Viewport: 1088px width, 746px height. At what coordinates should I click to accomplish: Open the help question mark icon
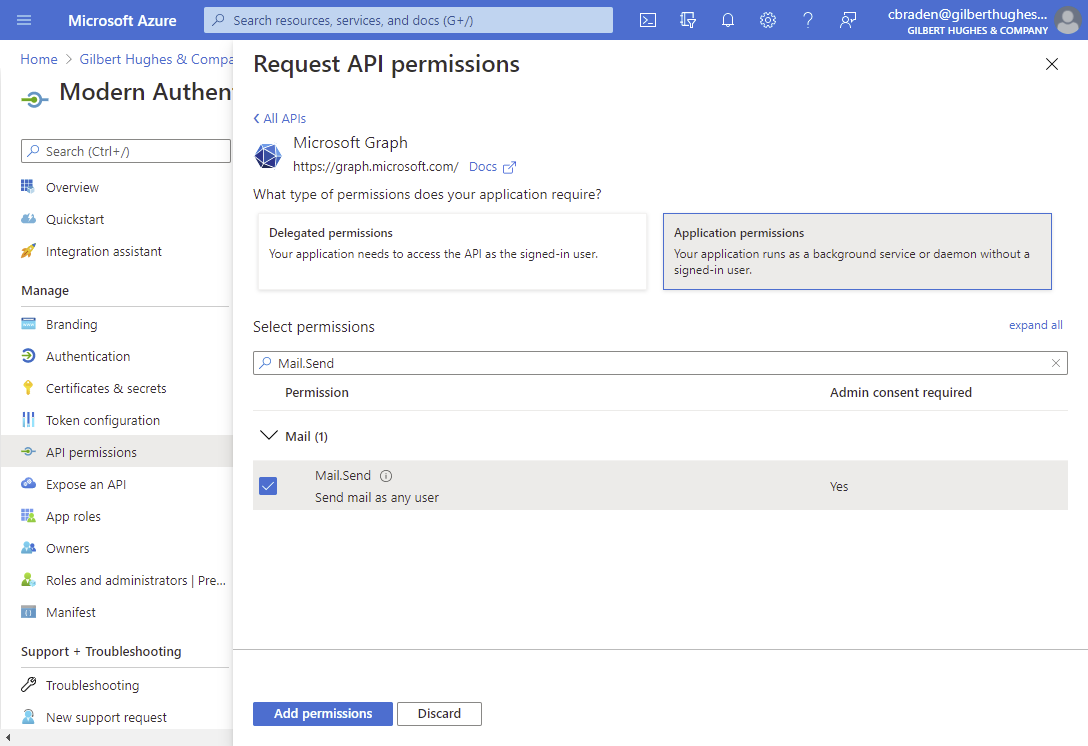808,20
